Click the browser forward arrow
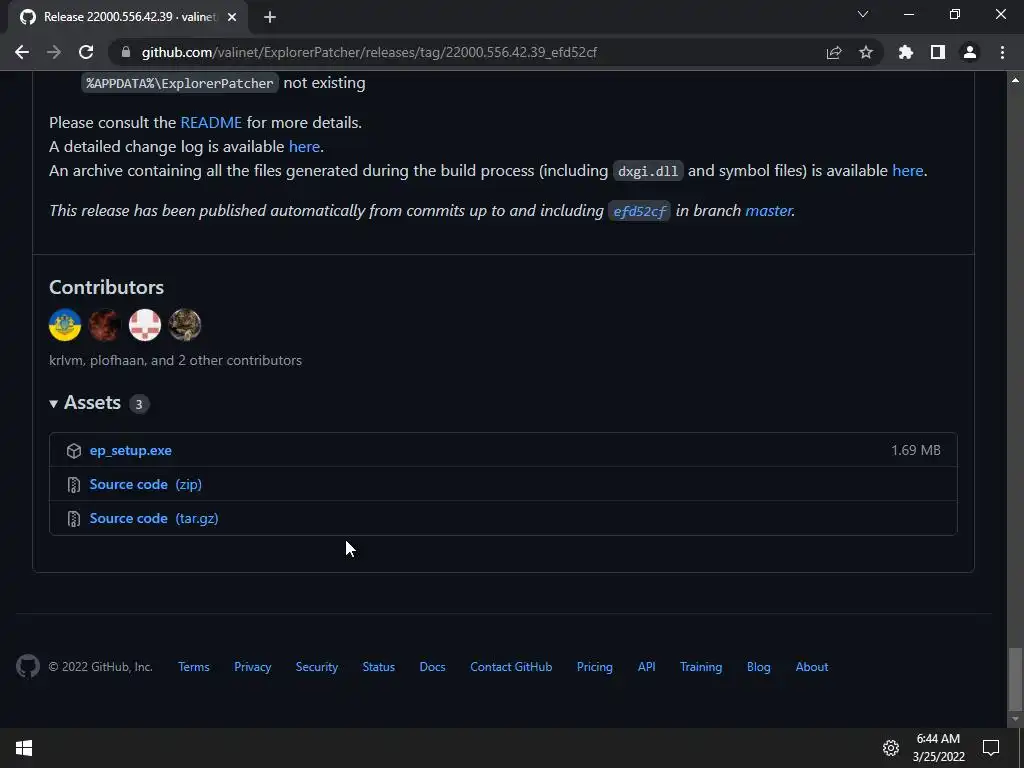This screenshot has height=768, width=1024. coord(54,52)
